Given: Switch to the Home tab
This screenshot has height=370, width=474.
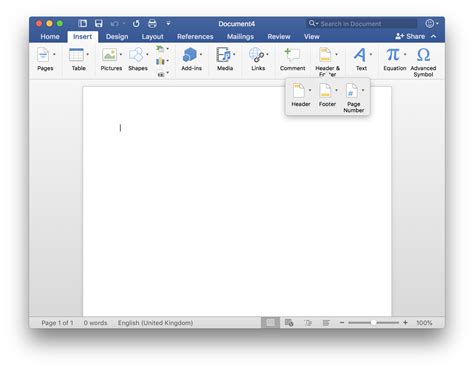Looking at the screenshot, I should pyautogui.click(x=50, y=37).
